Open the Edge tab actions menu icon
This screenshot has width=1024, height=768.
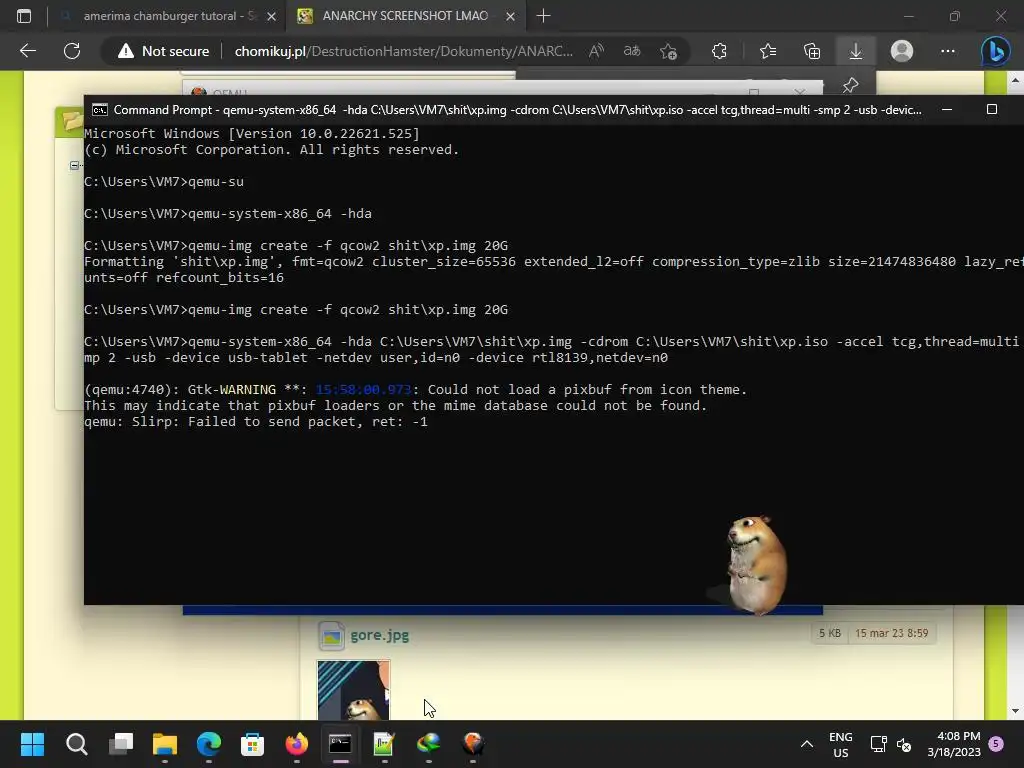24,16
